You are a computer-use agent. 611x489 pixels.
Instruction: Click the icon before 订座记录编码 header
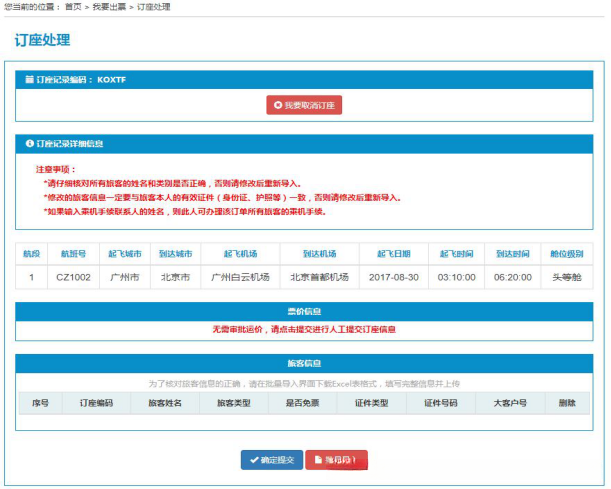pos(29,79)
